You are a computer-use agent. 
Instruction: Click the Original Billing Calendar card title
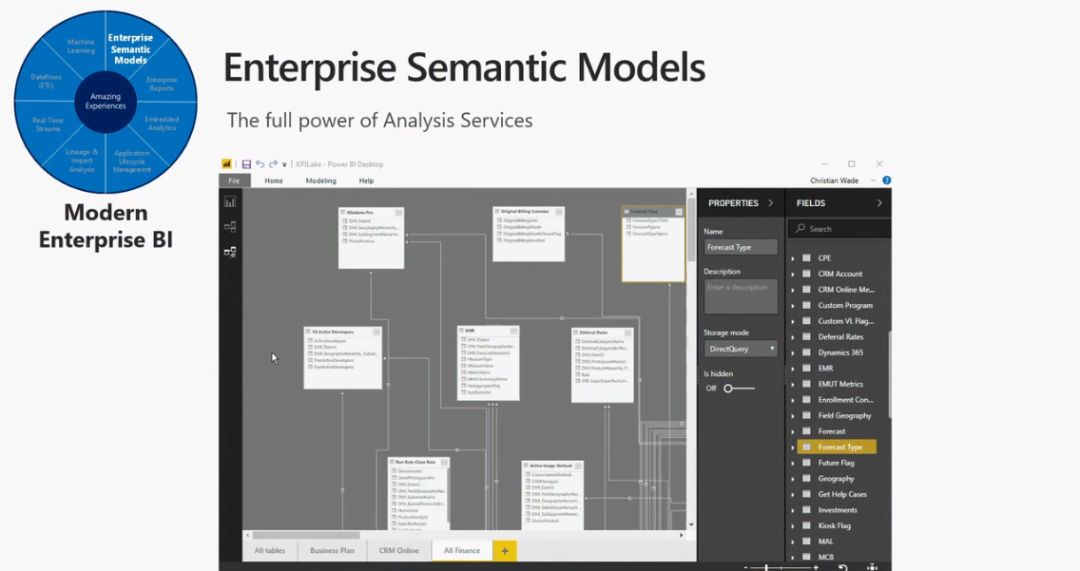(x=526, y=211)
